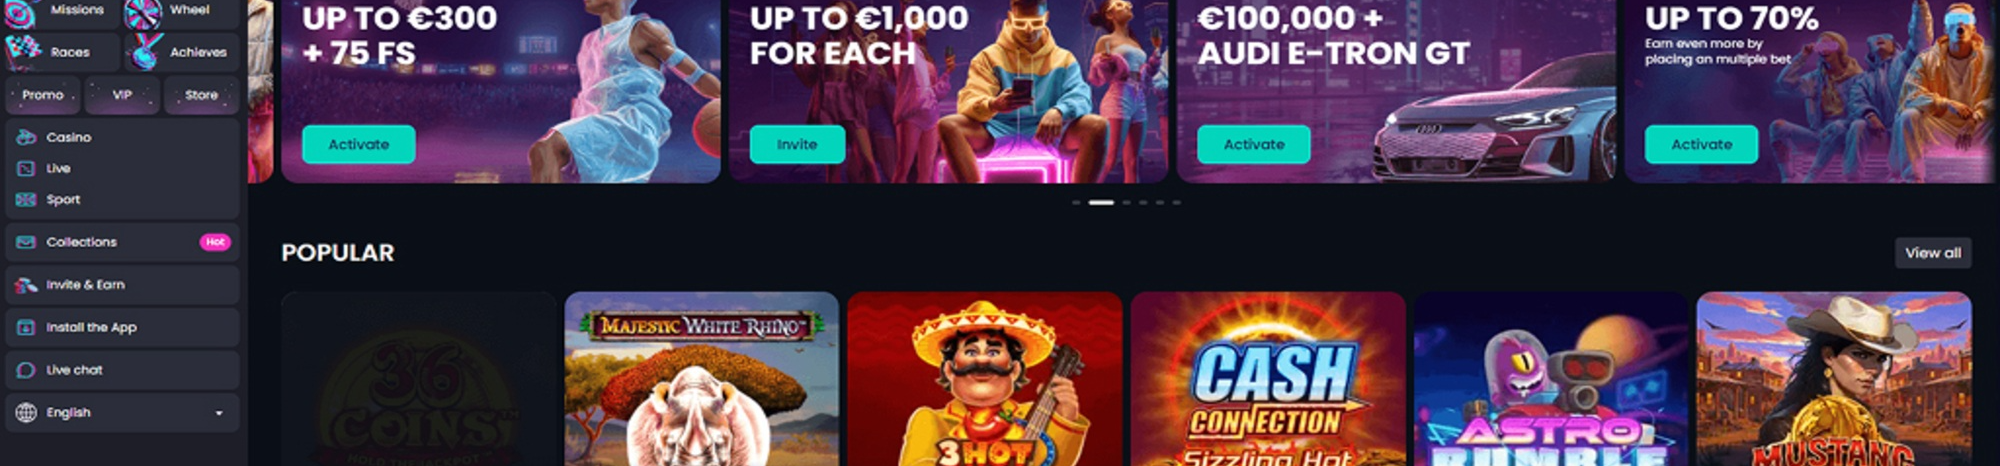2000x466 pixels.
Task: Open the Promo tab
Action: coord(42,95)
